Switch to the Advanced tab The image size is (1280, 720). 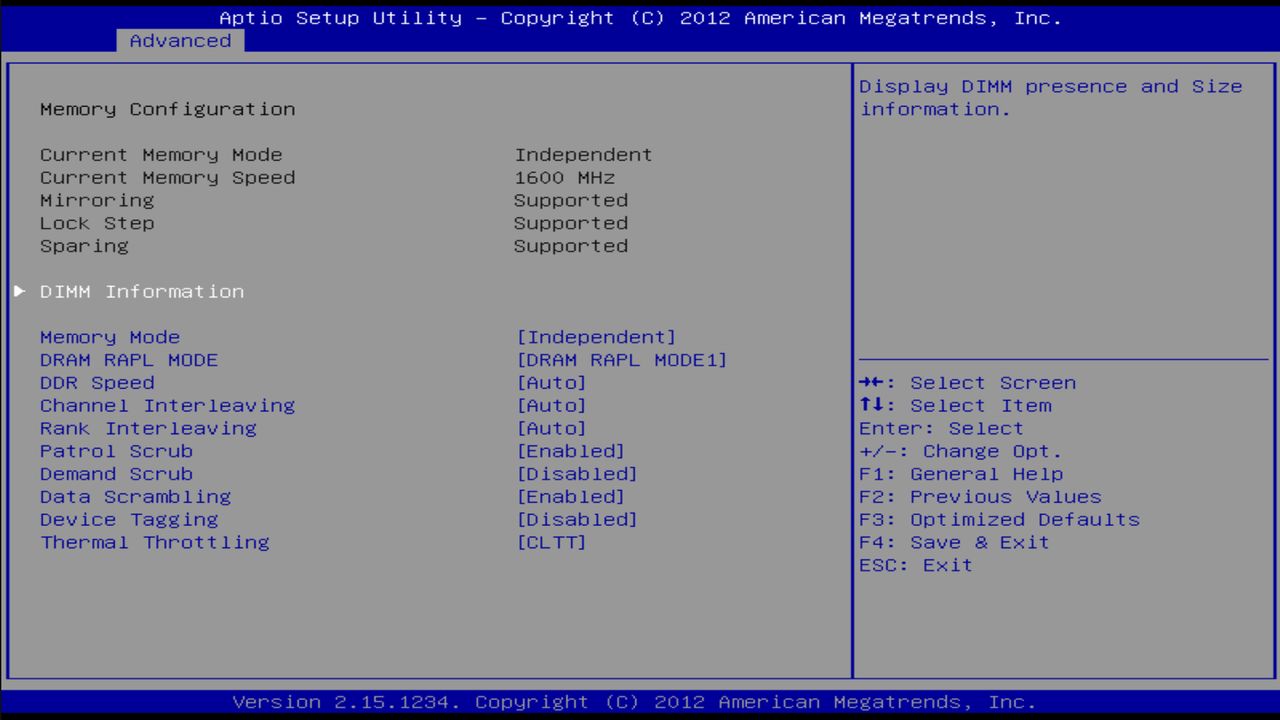[x=180, y=41]
